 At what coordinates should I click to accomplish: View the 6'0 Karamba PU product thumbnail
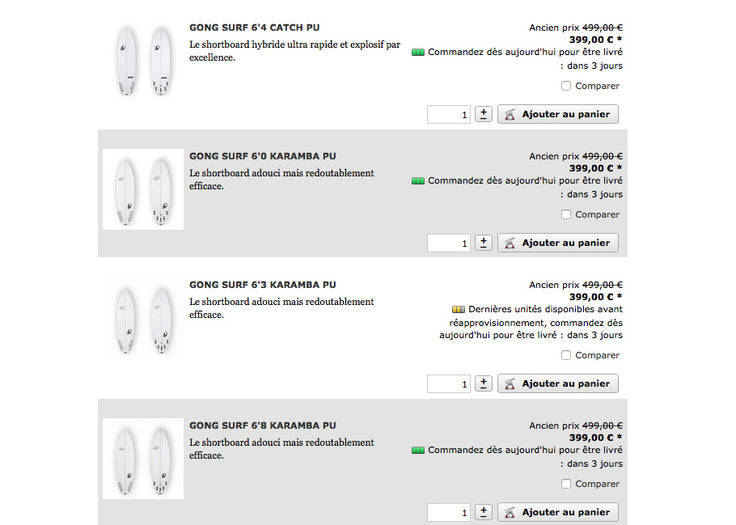pyautogui.click(x=143, y=190)
